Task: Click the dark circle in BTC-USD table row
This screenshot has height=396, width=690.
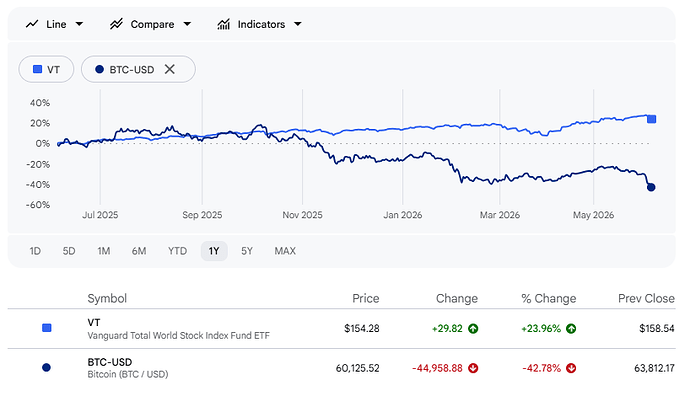Action: pyautogui.click(x=46, y=367)
